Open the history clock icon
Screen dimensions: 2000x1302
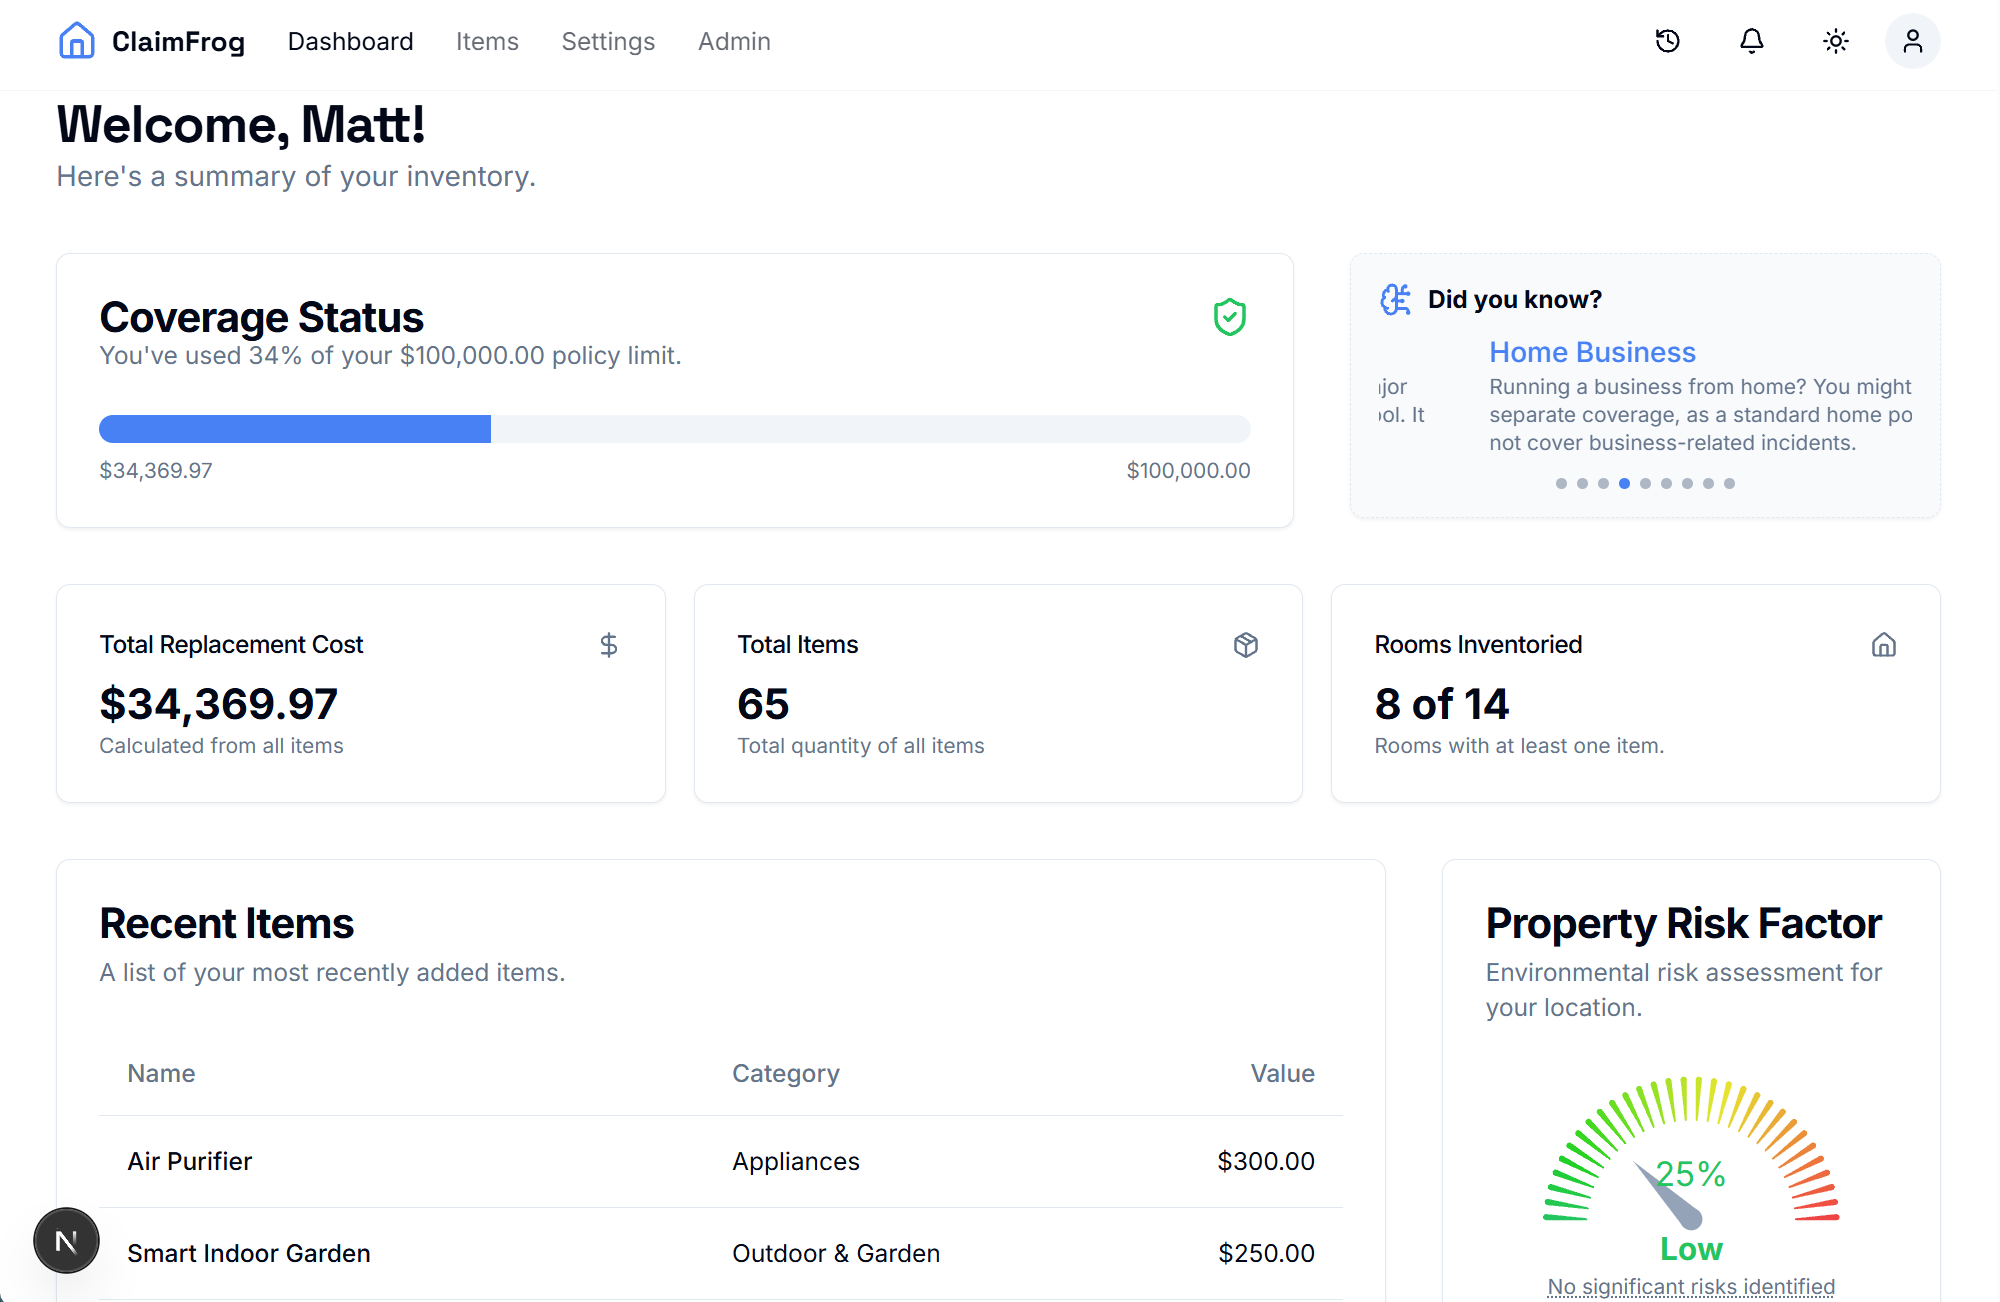[1668, 41]
